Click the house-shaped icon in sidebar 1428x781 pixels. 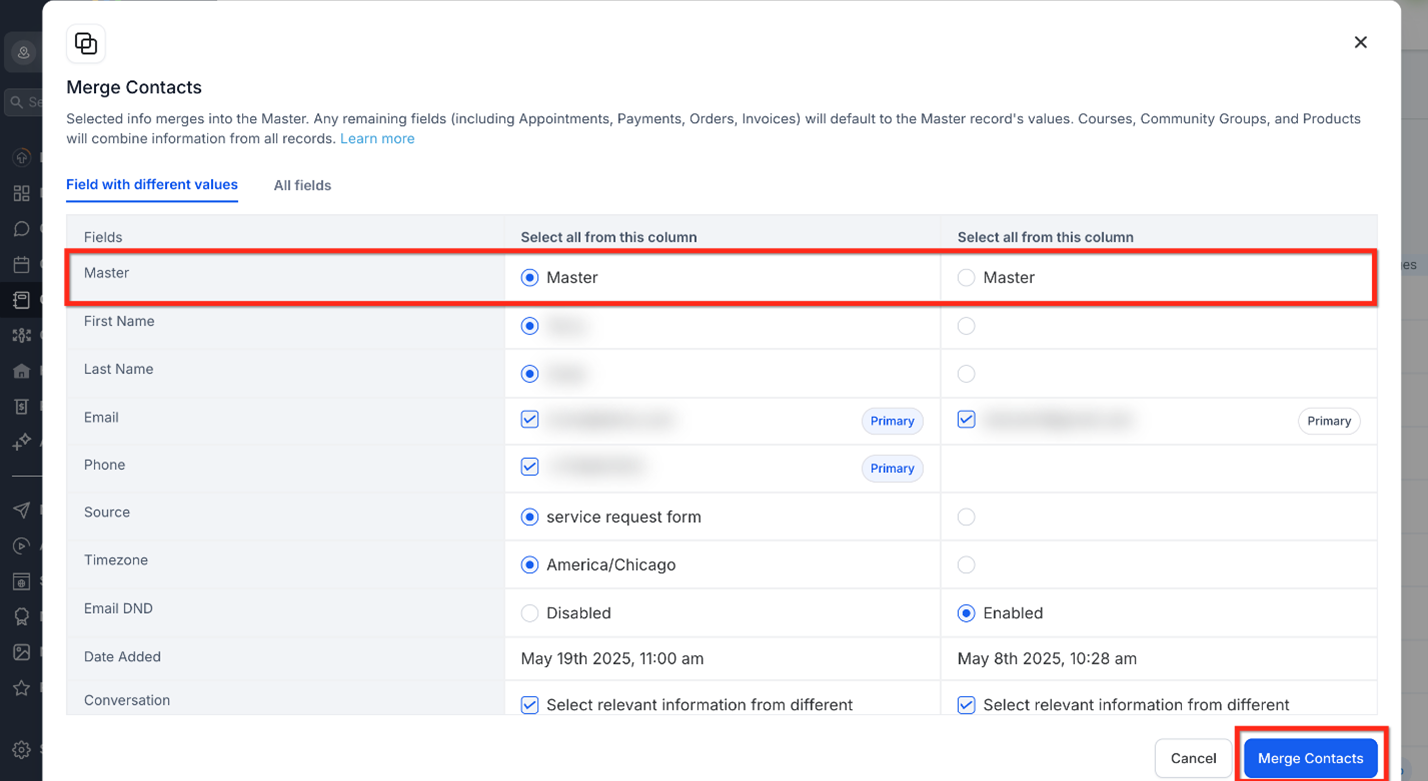tap(21, 371)
